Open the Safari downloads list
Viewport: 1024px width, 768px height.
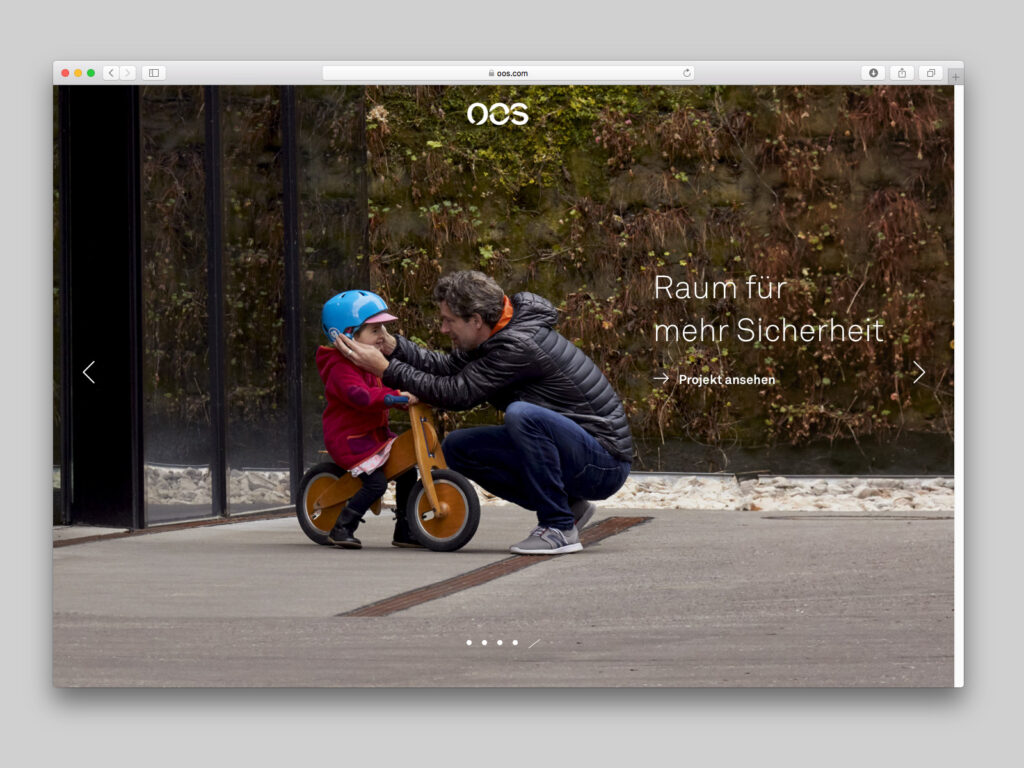point(873,73)
